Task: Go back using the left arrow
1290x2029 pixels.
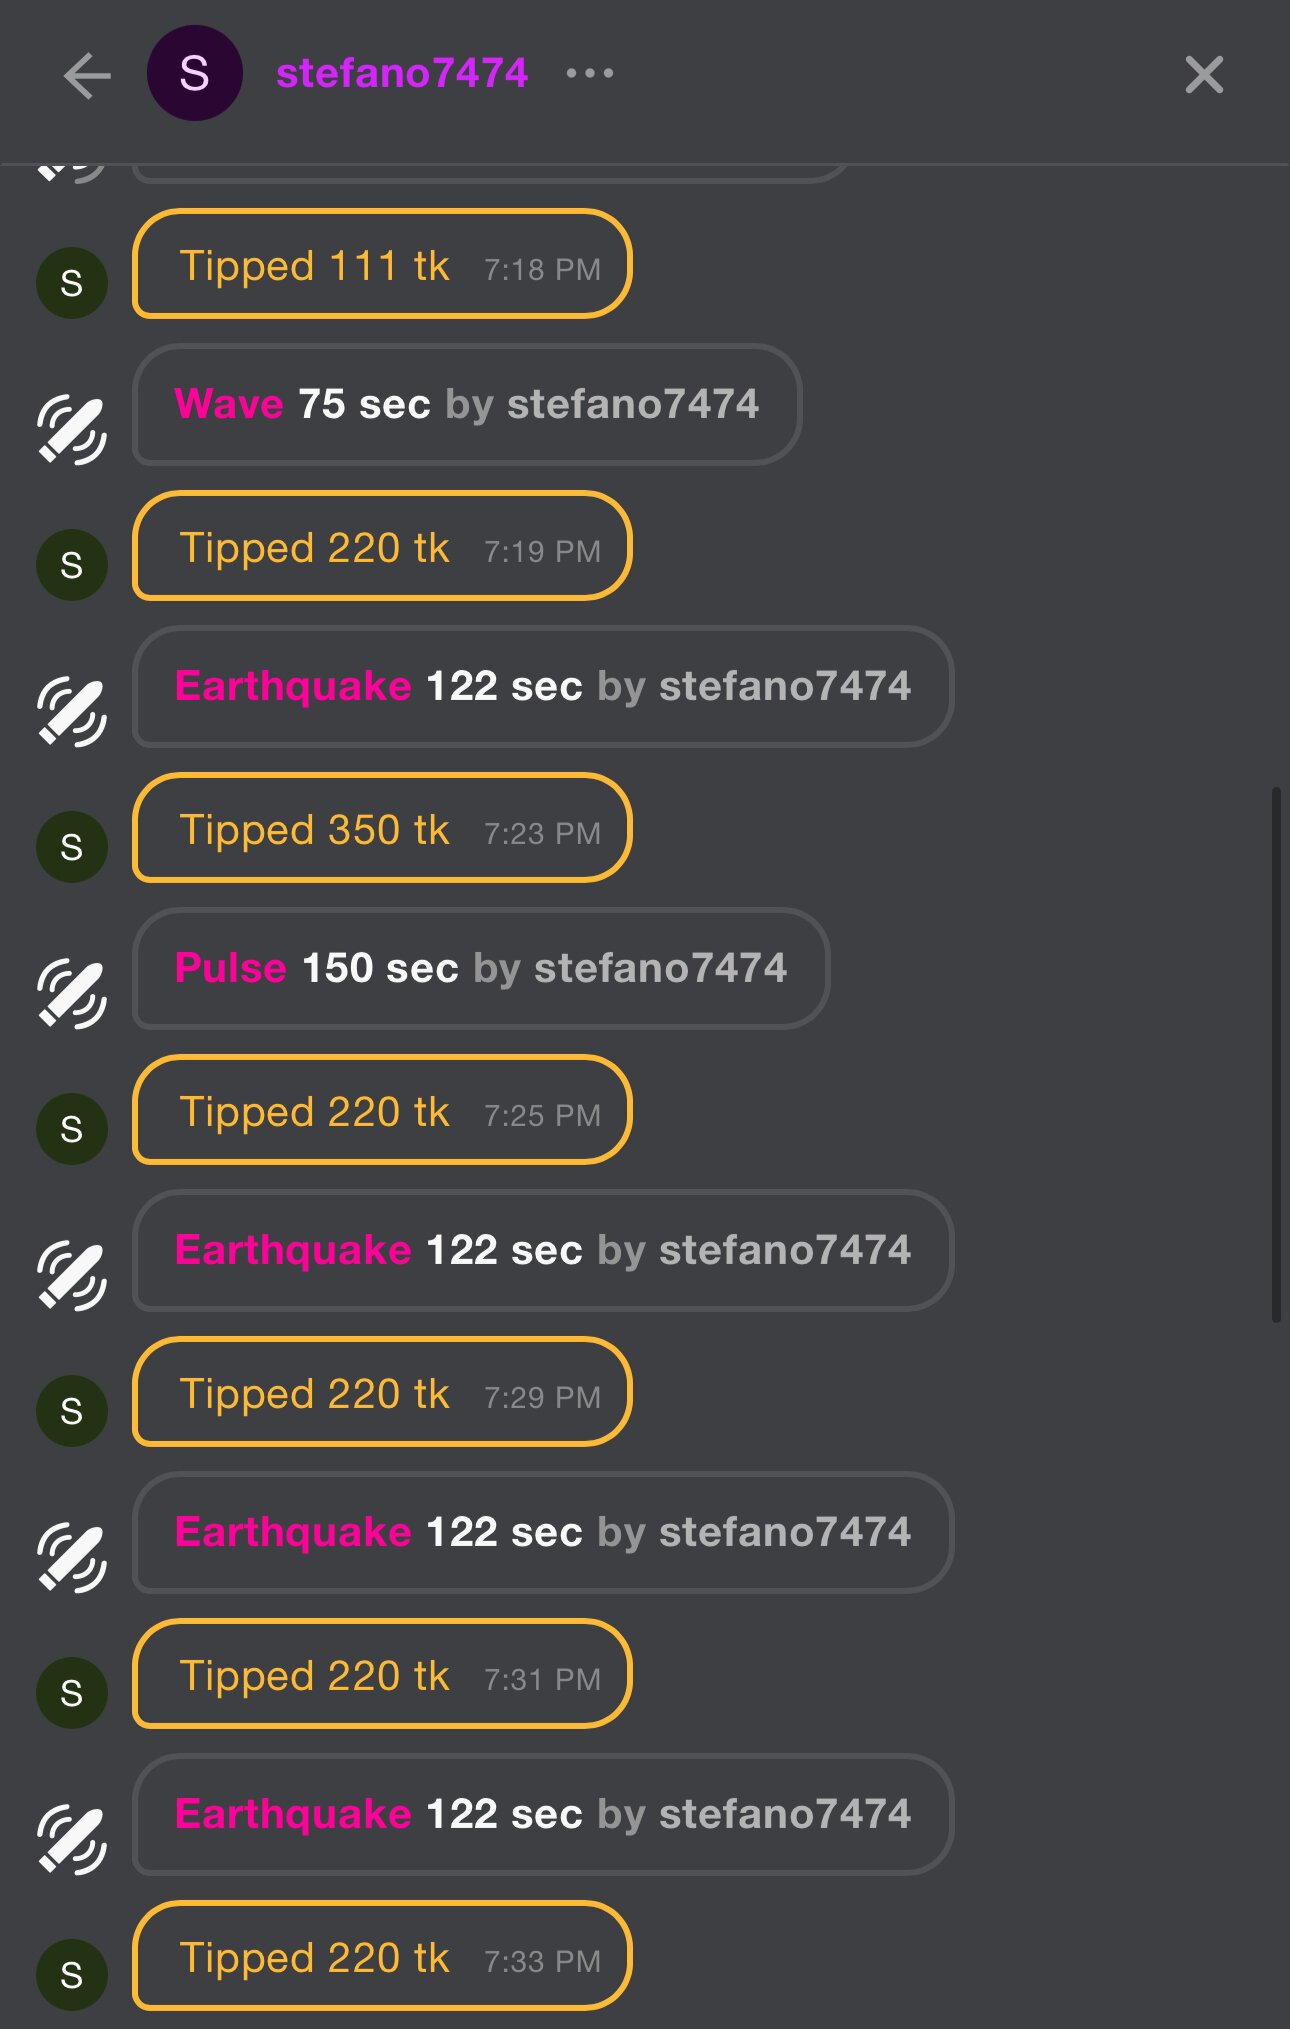Action: pyautogui.click(x=87, y=76)
